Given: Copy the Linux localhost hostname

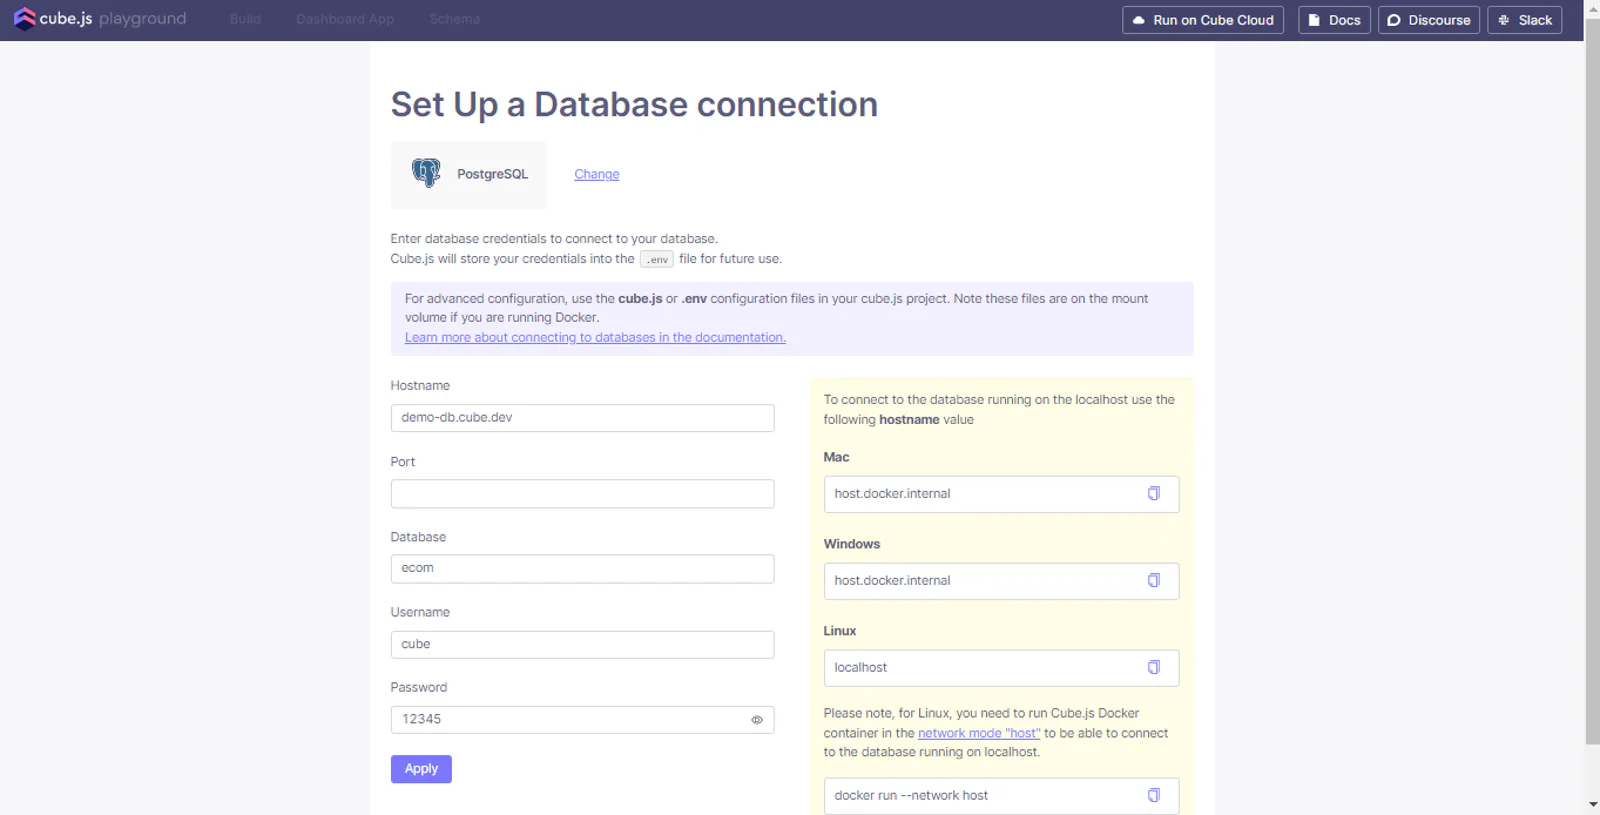Looking at the screenshot, I should [x=1153, y=668].
